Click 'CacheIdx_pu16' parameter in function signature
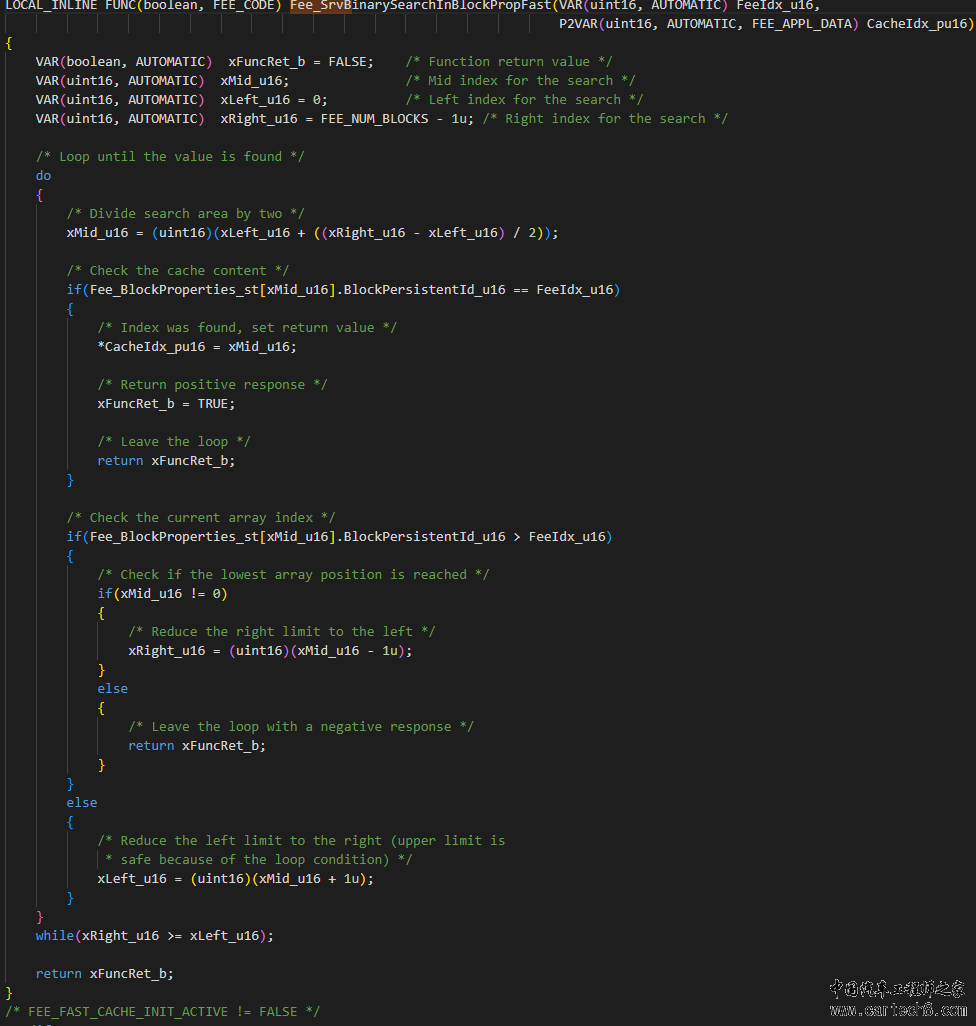Screen dimensions: 976x1026 tap(916, 24)
